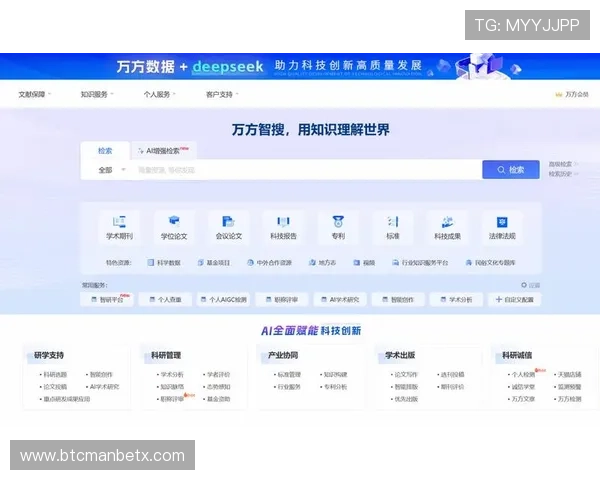Expand the 知识服务 navigation menu
This screenshot has width=600, height=480.
click(x=97, y=94)
